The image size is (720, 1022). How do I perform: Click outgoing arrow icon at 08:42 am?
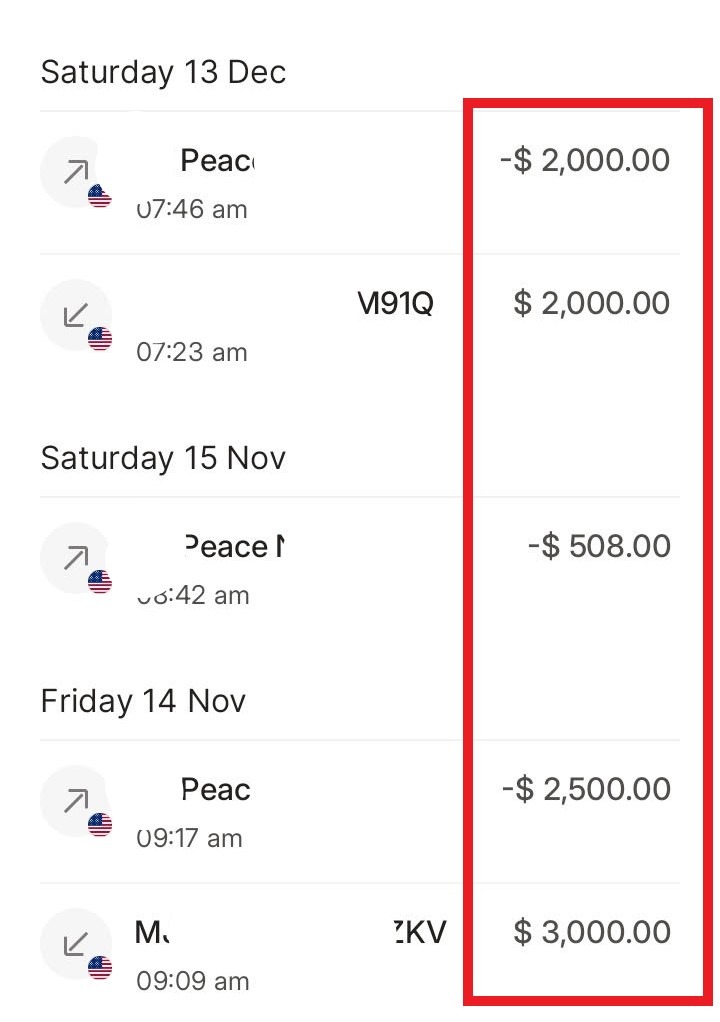point(74,558)
